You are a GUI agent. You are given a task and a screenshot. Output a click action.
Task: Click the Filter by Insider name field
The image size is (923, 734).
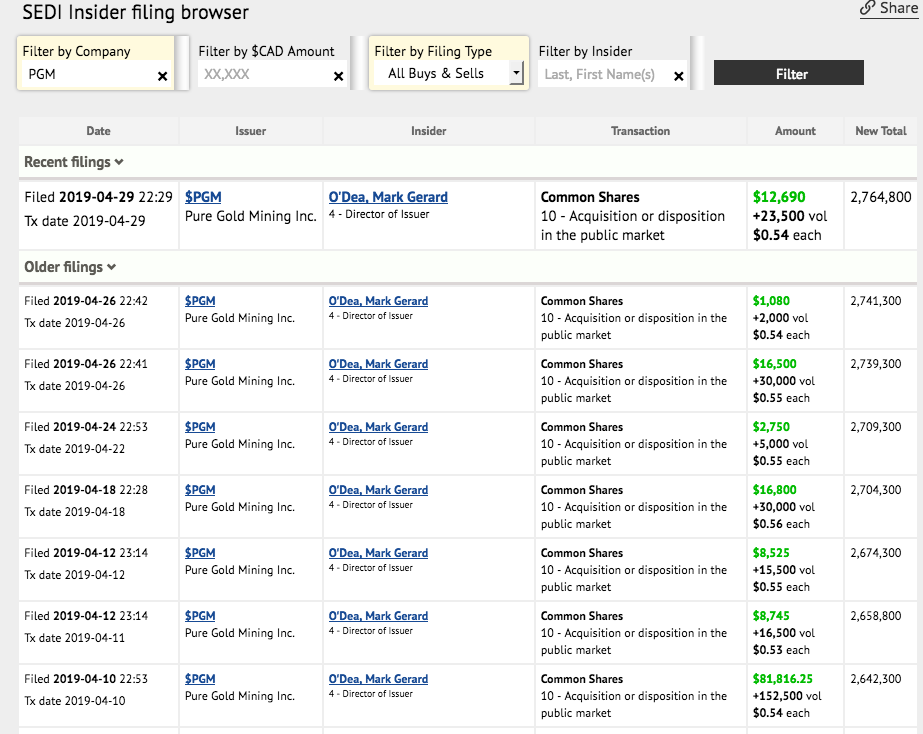point(604,75)
